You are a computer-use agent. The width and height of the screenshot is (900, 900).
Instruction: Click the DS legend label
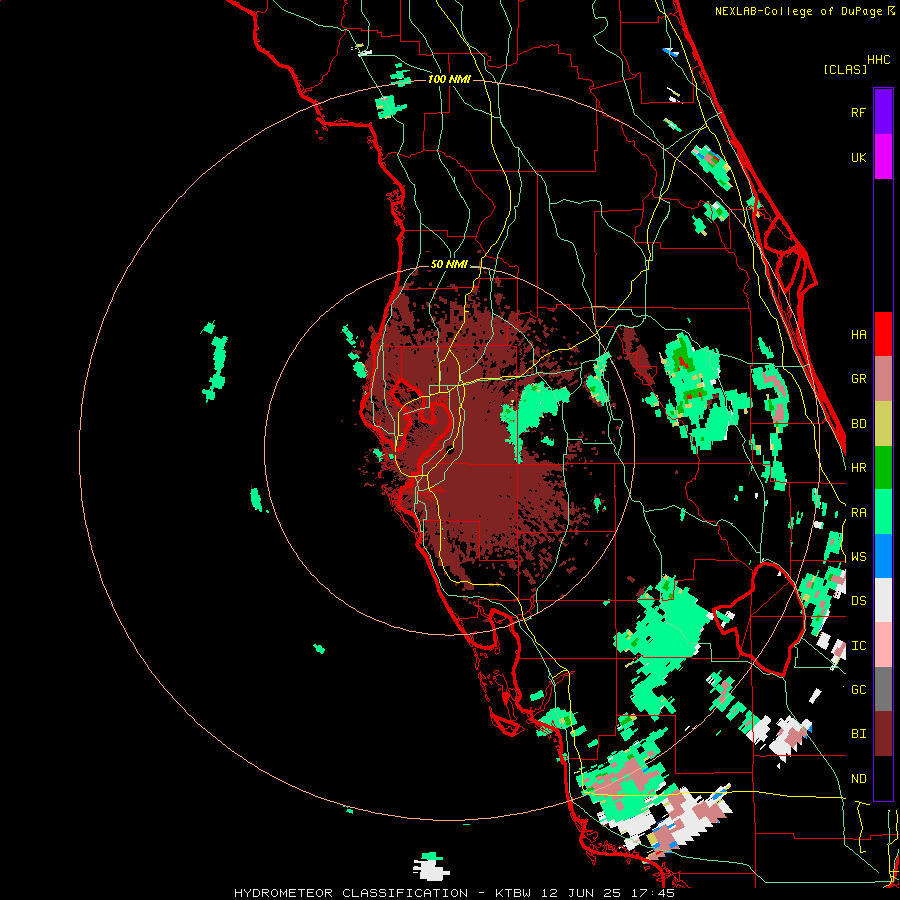[x=858, y=601]
